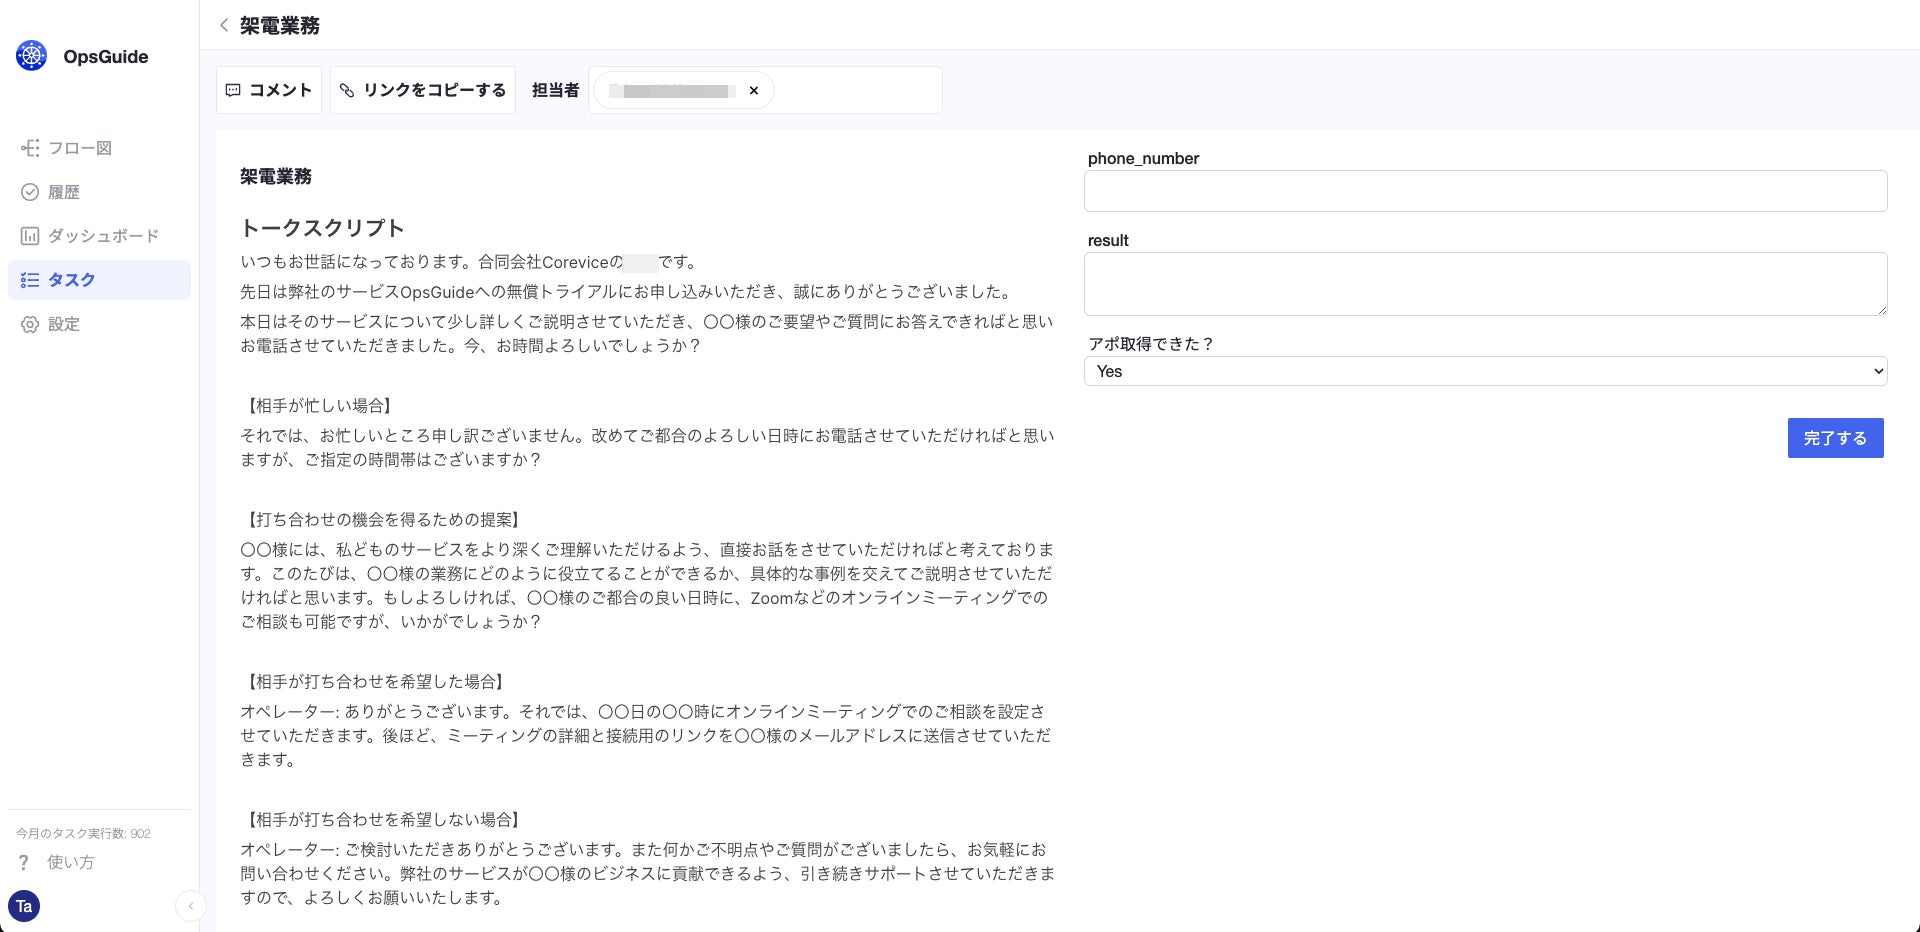Click the フロー図 flow diagram icon

pos(30,148)
